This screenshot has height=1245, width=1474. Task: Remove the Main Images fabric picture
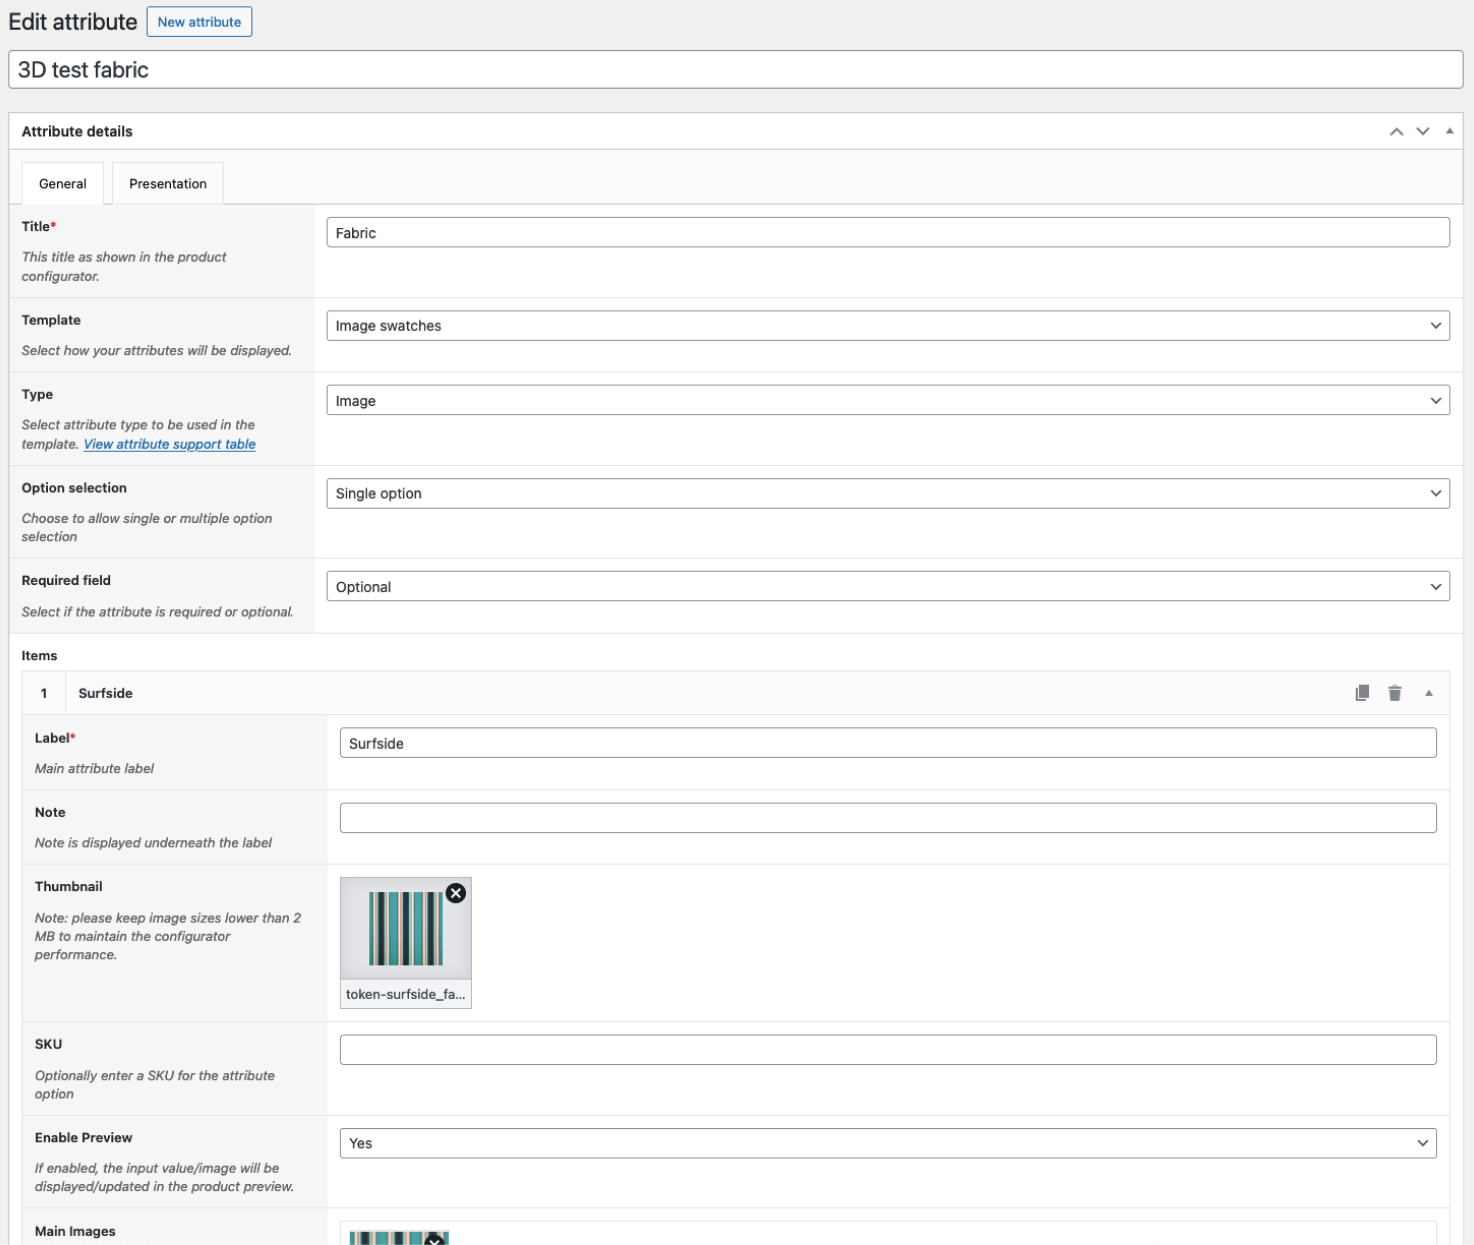tap(435, 1240)
